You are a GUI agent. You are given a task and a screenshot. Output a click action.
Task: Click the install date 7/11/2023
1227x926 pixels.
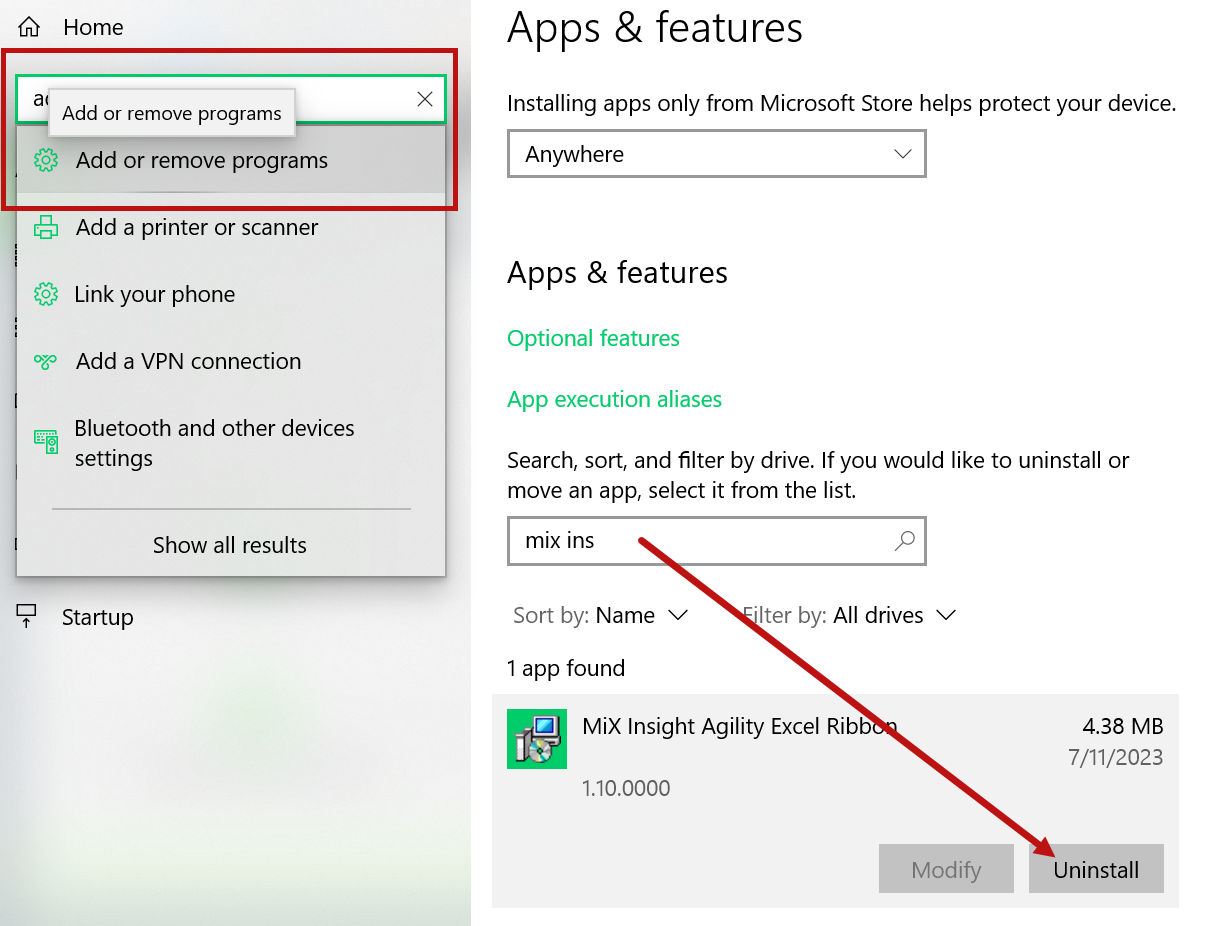[1116, 757]
